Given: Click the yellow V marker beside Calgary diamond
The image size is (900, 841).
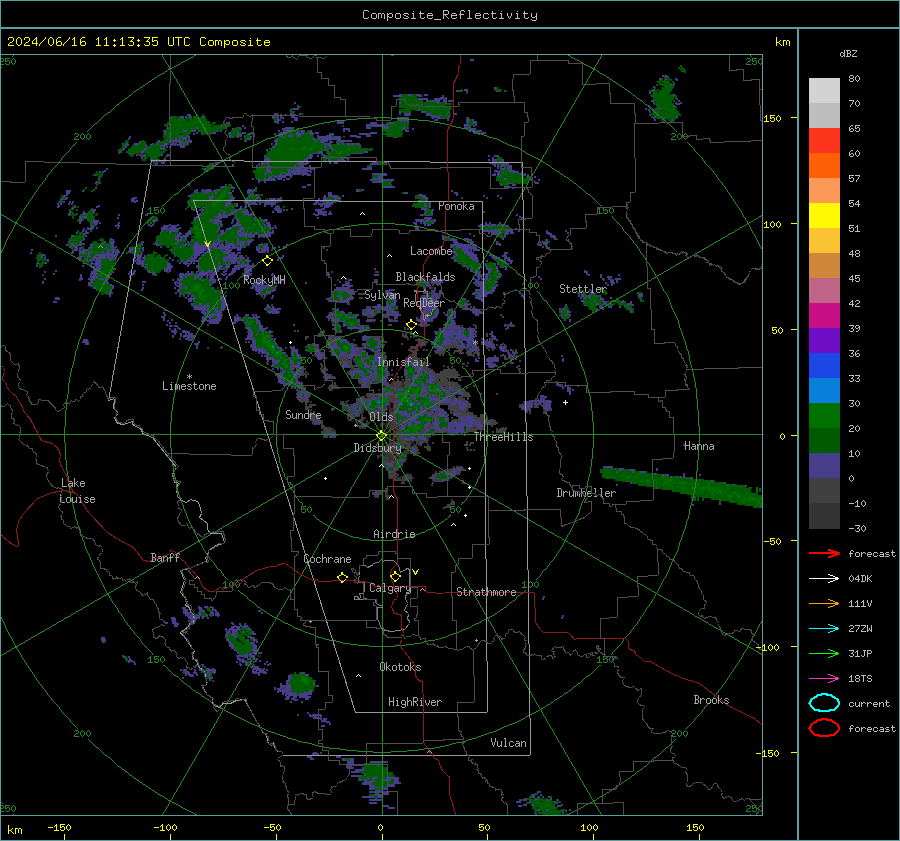Looking at the screenshot, I should pos(416,572).
